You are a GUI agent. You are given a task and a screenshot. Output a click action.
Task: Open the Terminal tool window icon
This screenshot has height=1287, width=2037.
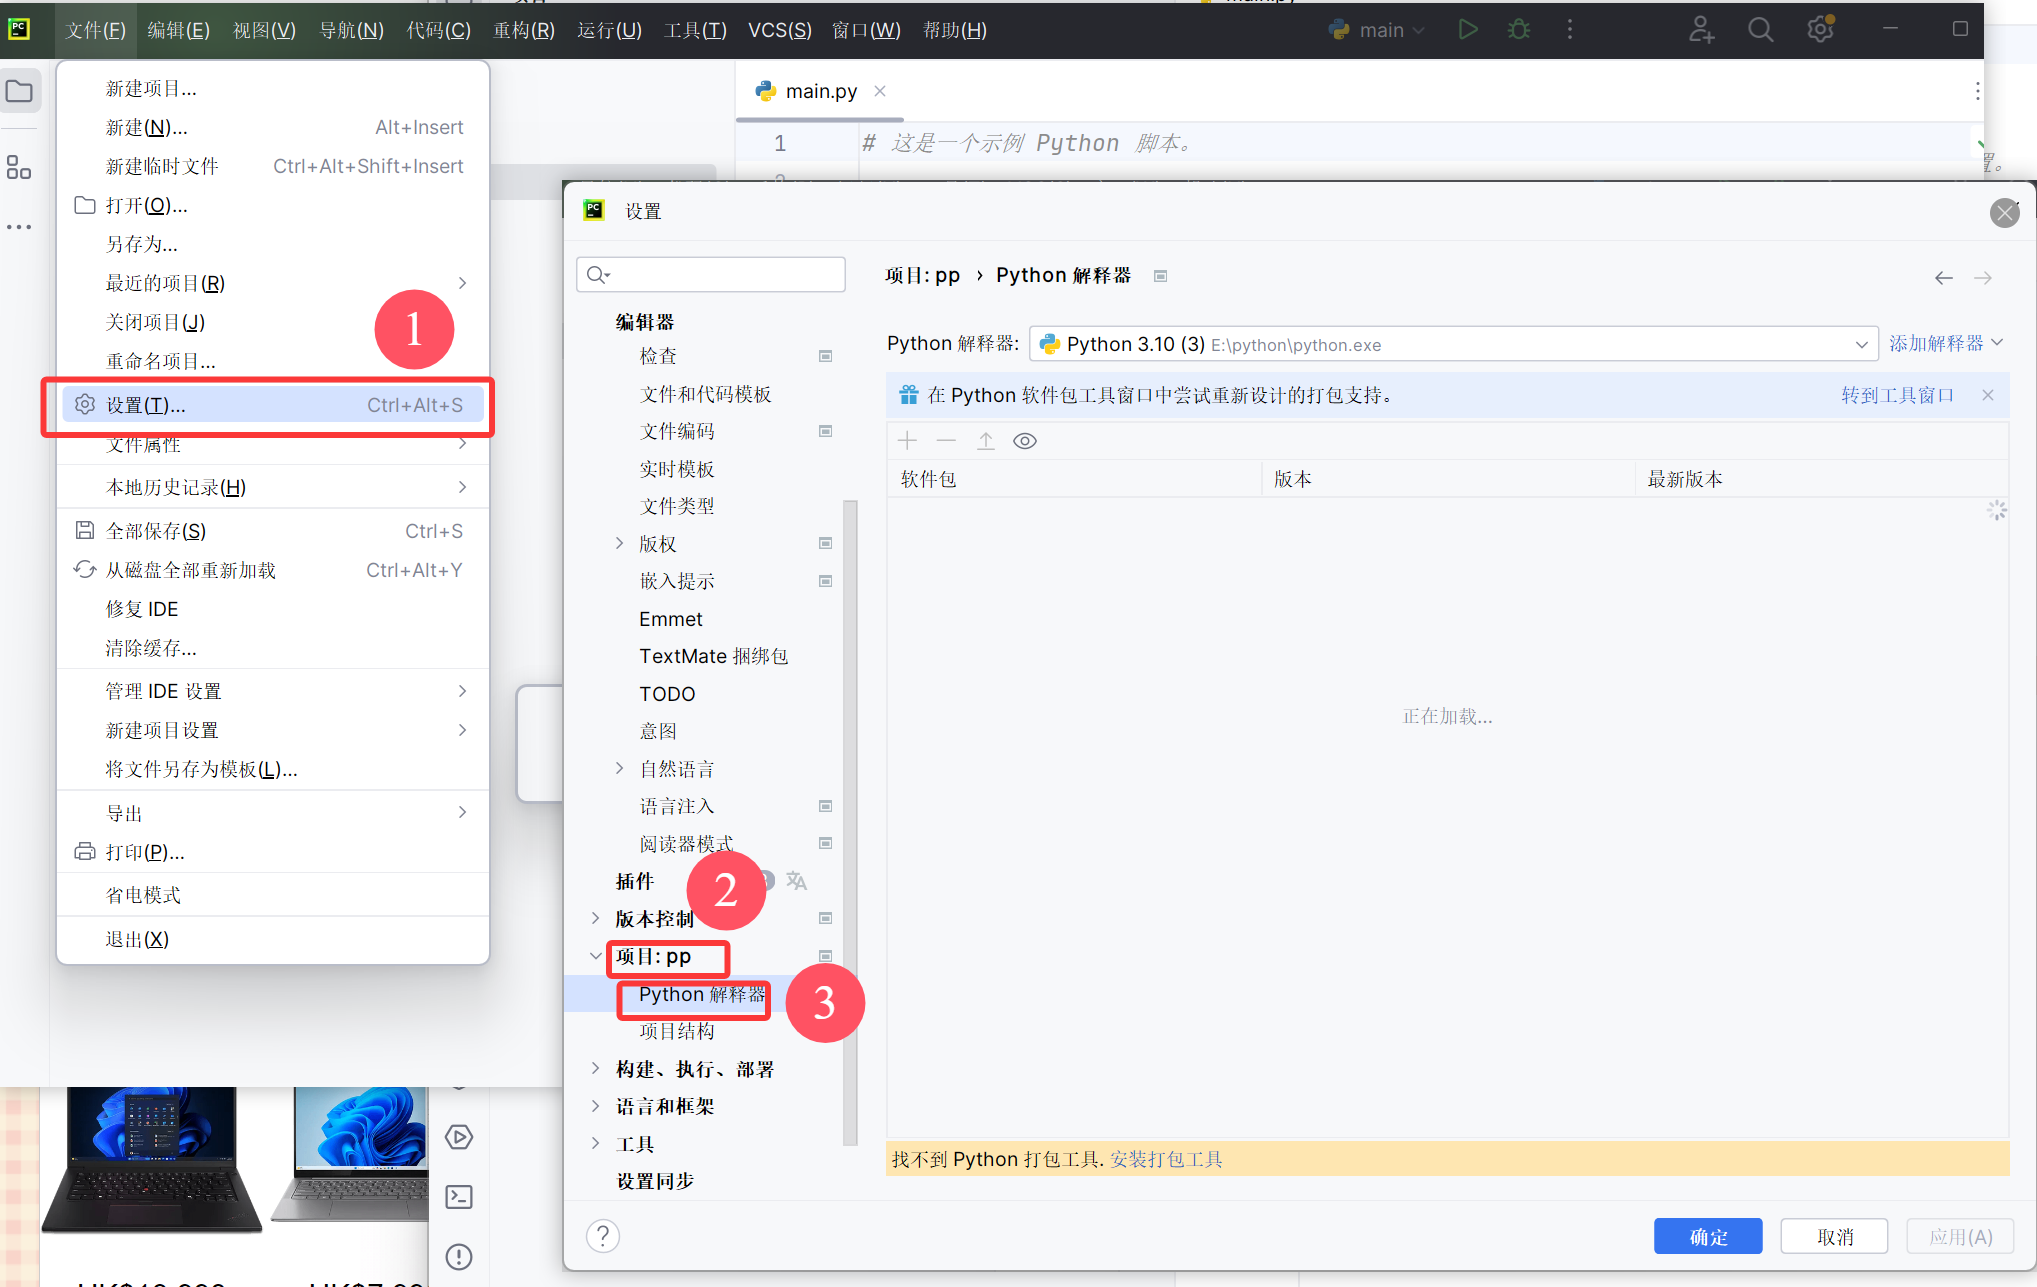459,1197
